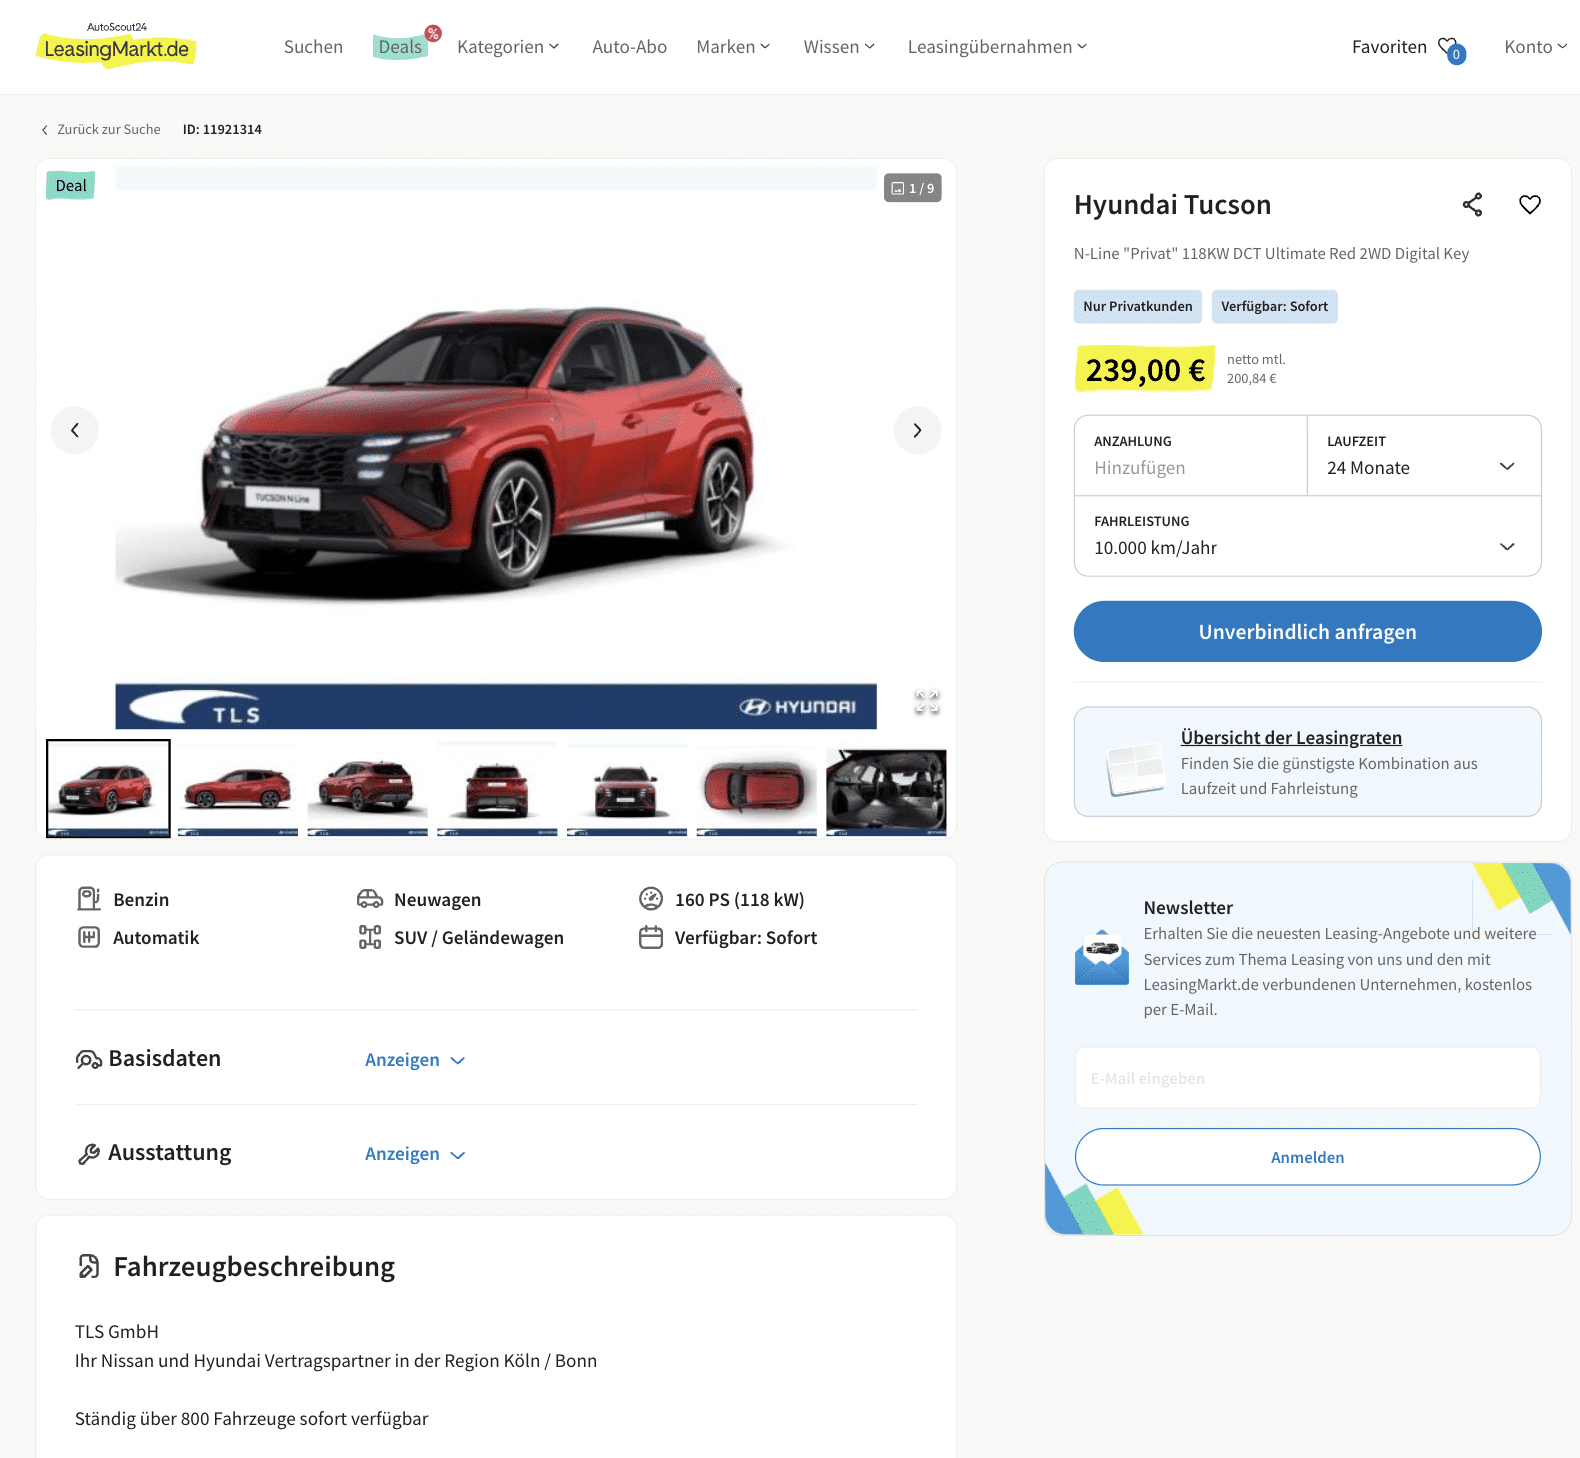Share this Hyundai Tucson listing
The image size is (1580, 1458).
(1472, 205)
